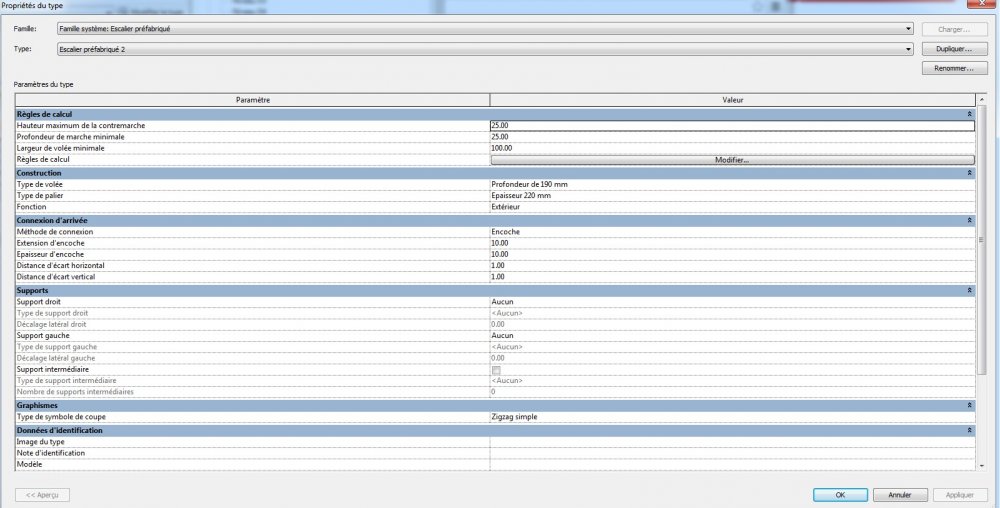
Task: Select Type de palier value Epaisseur 220 mm
Action: pyautogui.click(x=732, y=196)
